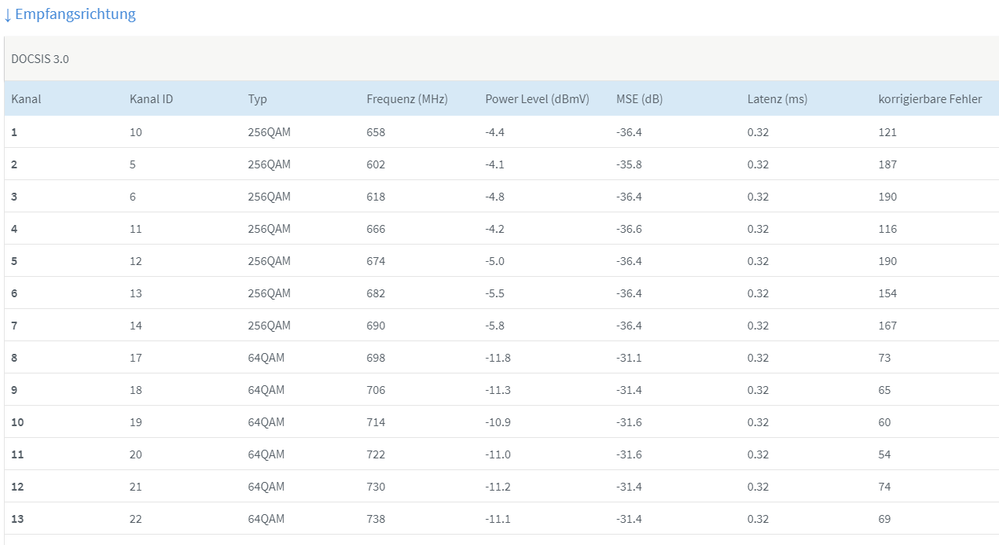Click the down arrow beside Empfangsrichtung
Image resolution: width=999 pixels, height=545 pixels.
[x=7, y=15]
